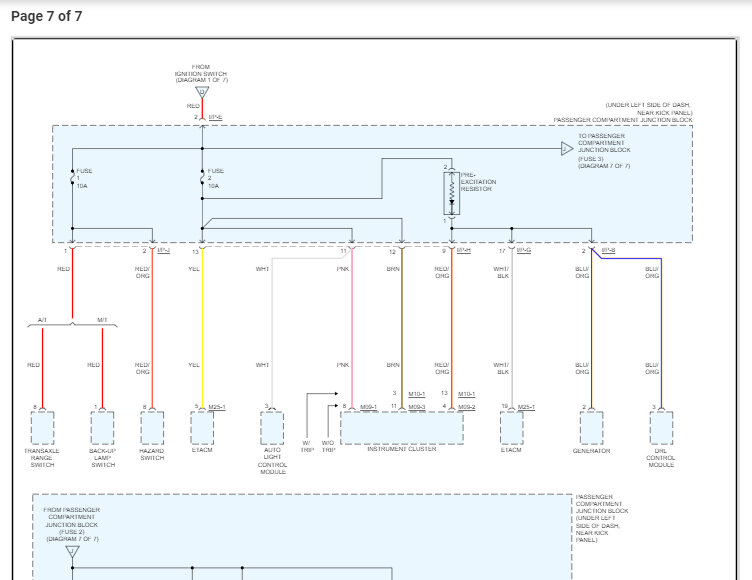The width and height of the screenshot is (752, 580).
Task: Click the I/P-E connector label
Action: click(215, 117)
